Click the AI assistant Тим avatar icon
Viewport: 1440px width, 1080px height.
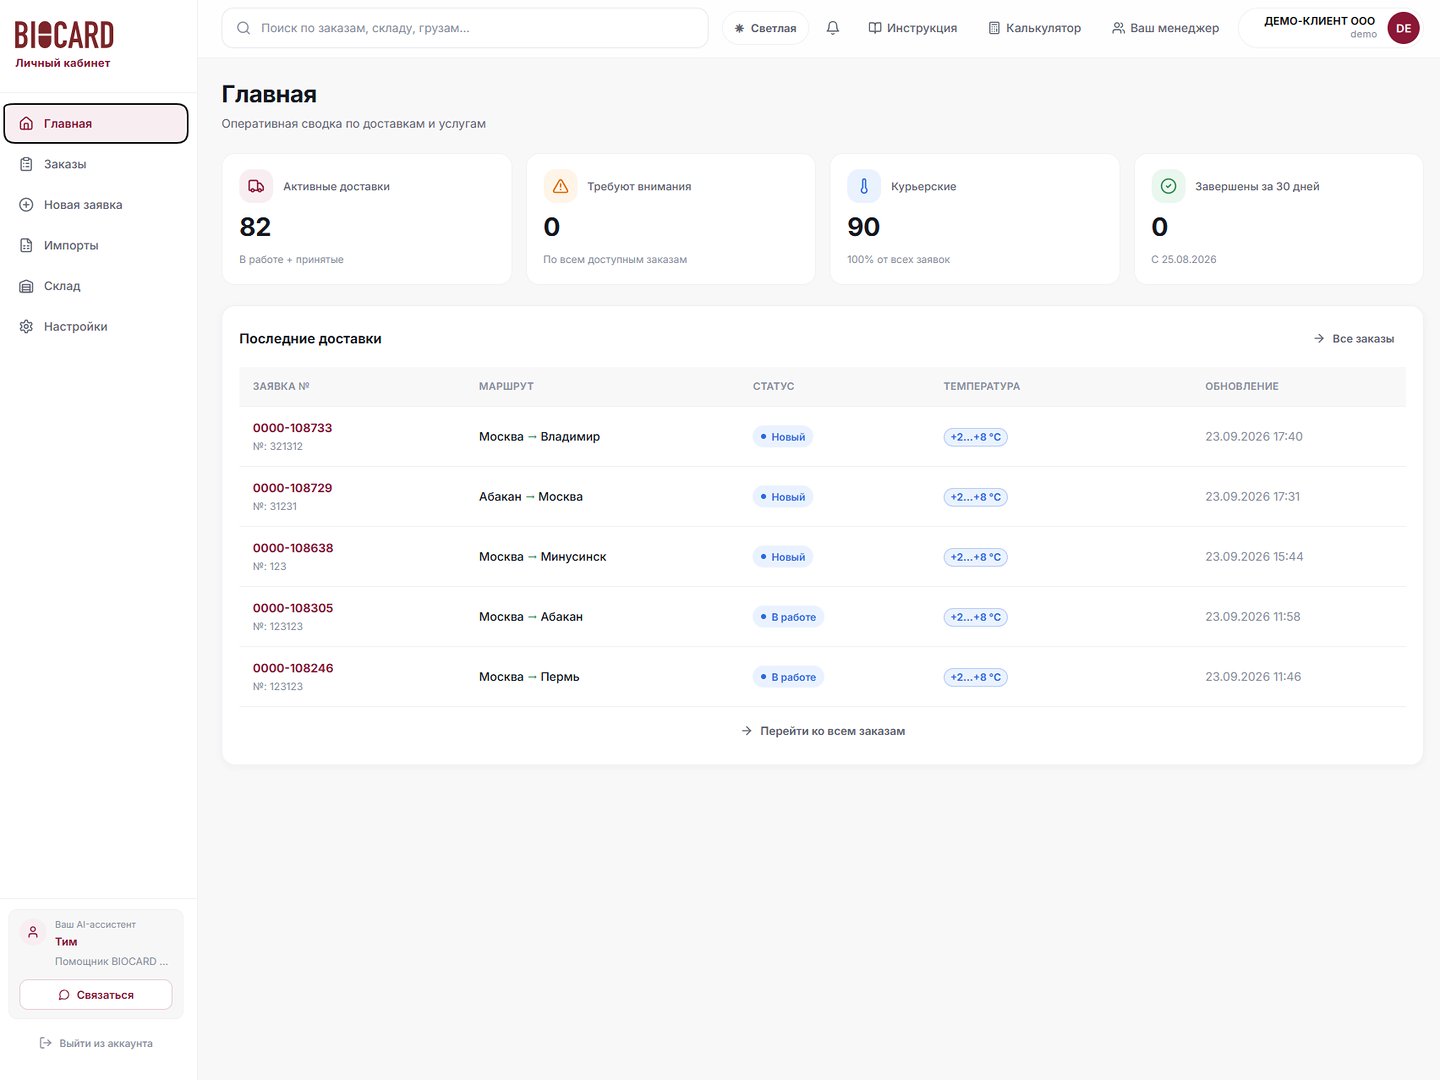pos(33,932)
